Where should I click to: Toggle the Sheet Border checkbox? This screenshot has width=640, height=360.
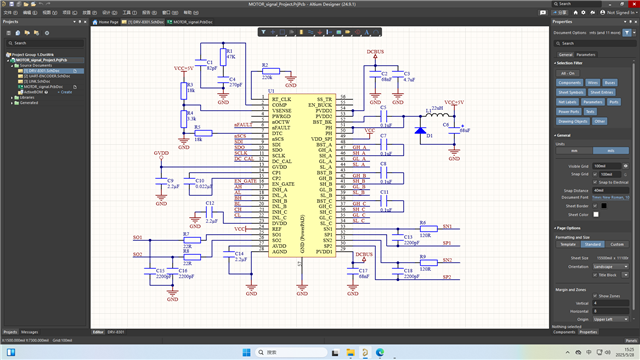coord(595,206)
